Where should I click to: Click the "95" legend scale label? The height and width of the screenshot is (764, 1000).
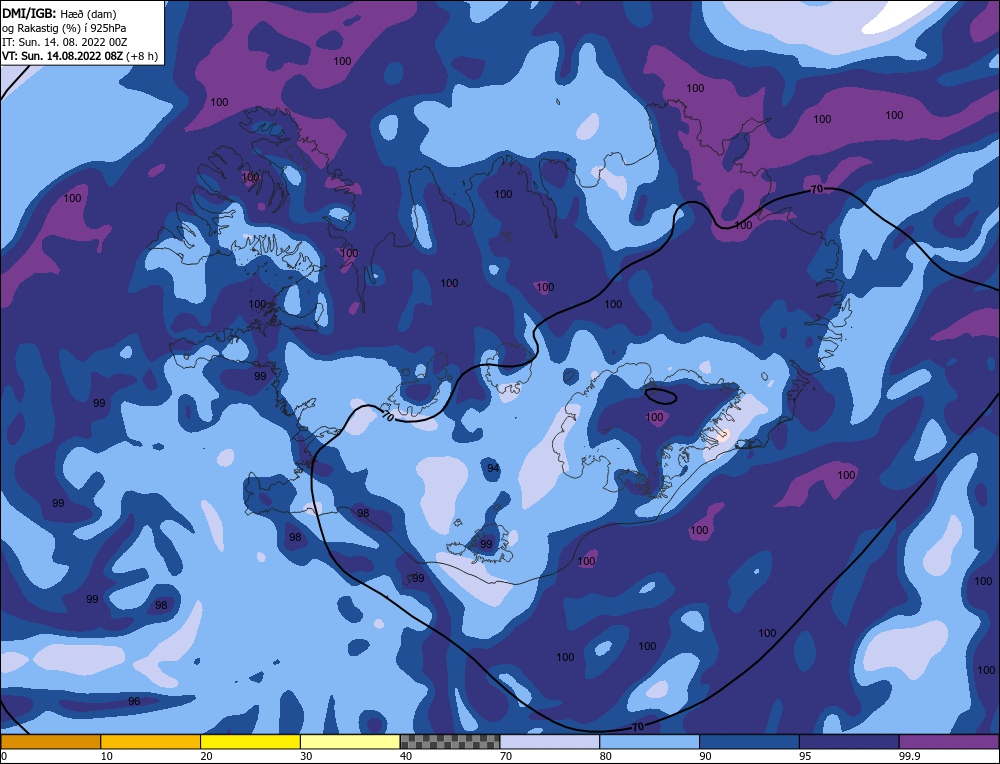805,756
